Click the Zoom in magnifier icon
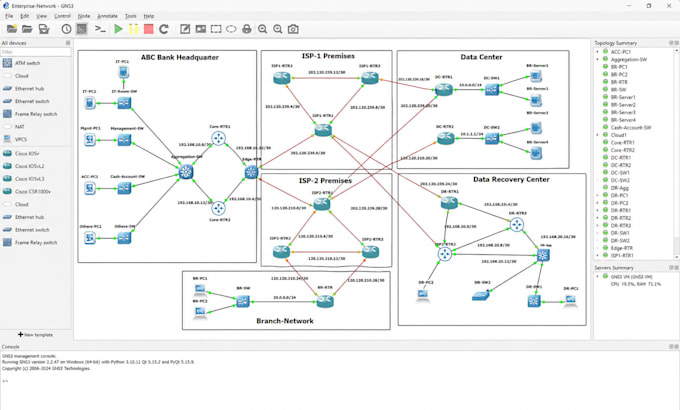The image size is (680, 410). (x=262, y=29)
